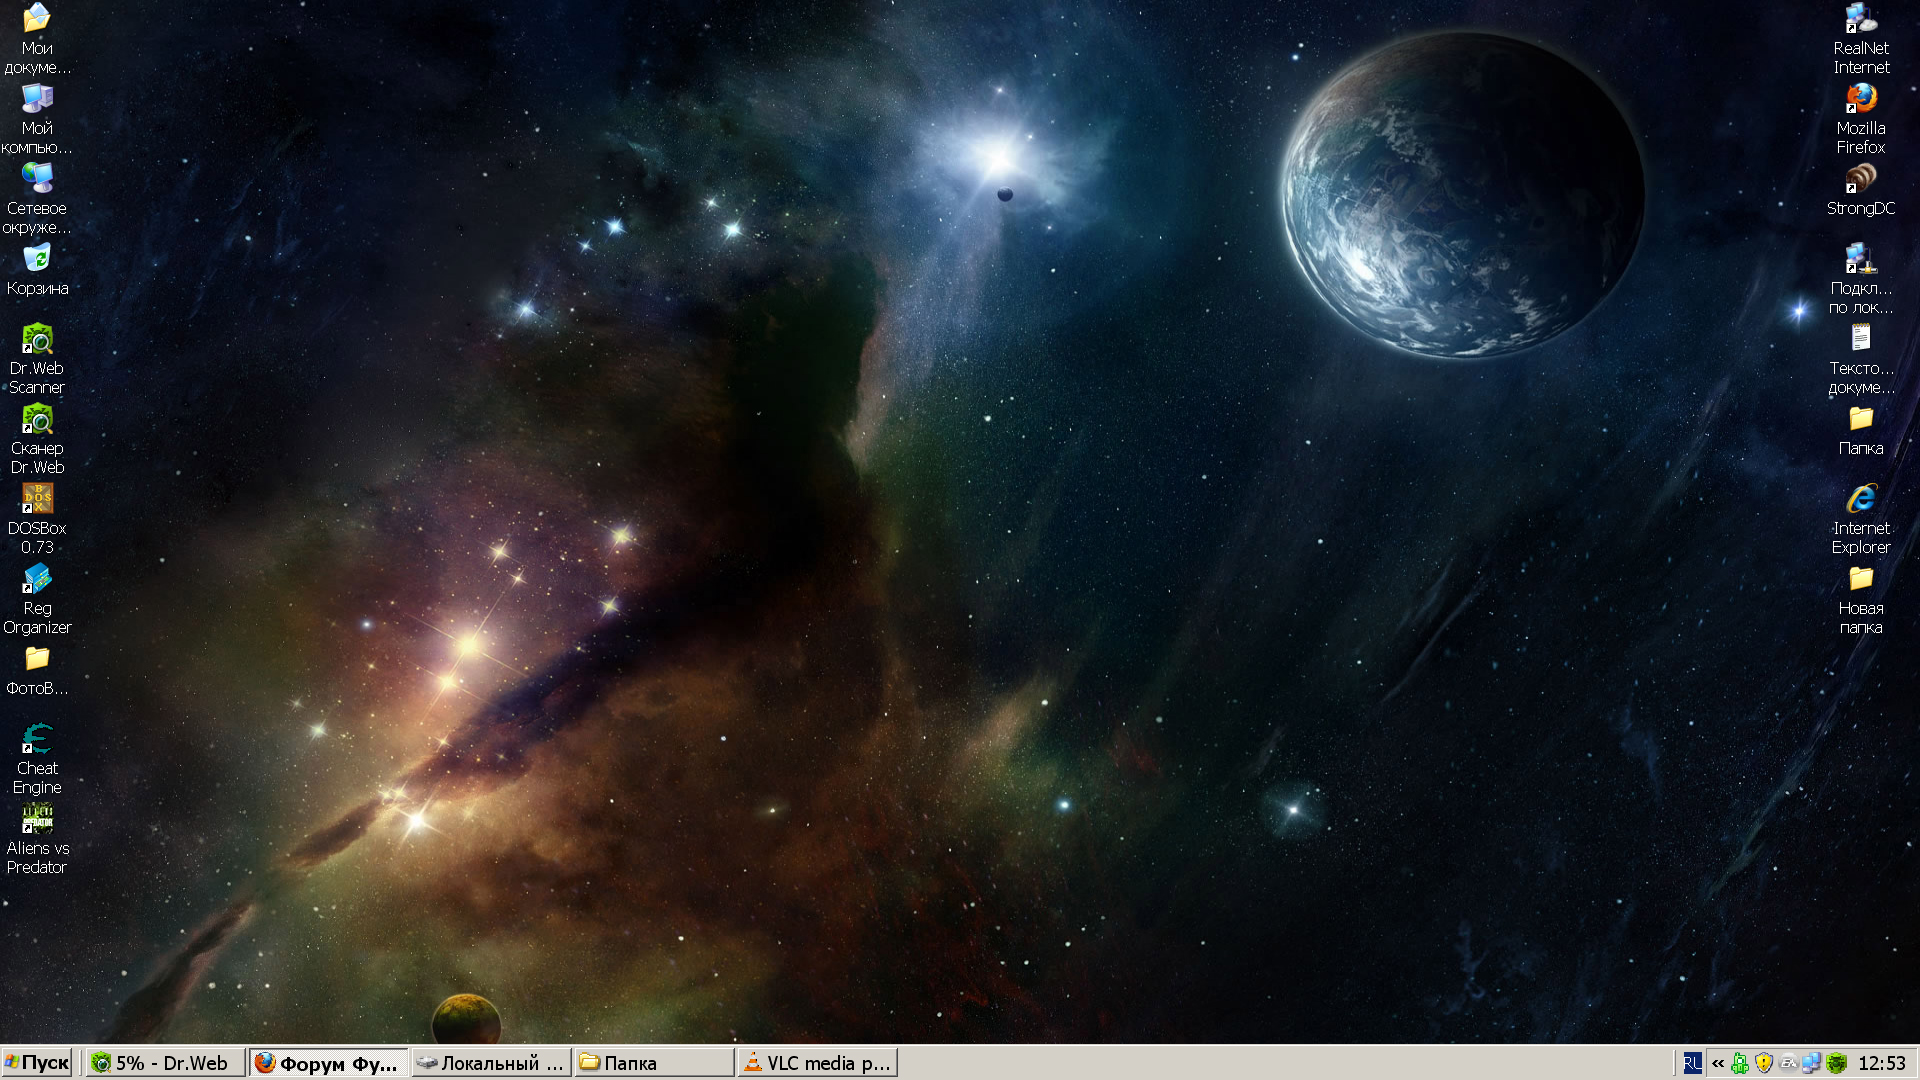
Task: Select the Aliens vs Predator desktop icon
Action: tap(37, 820)
